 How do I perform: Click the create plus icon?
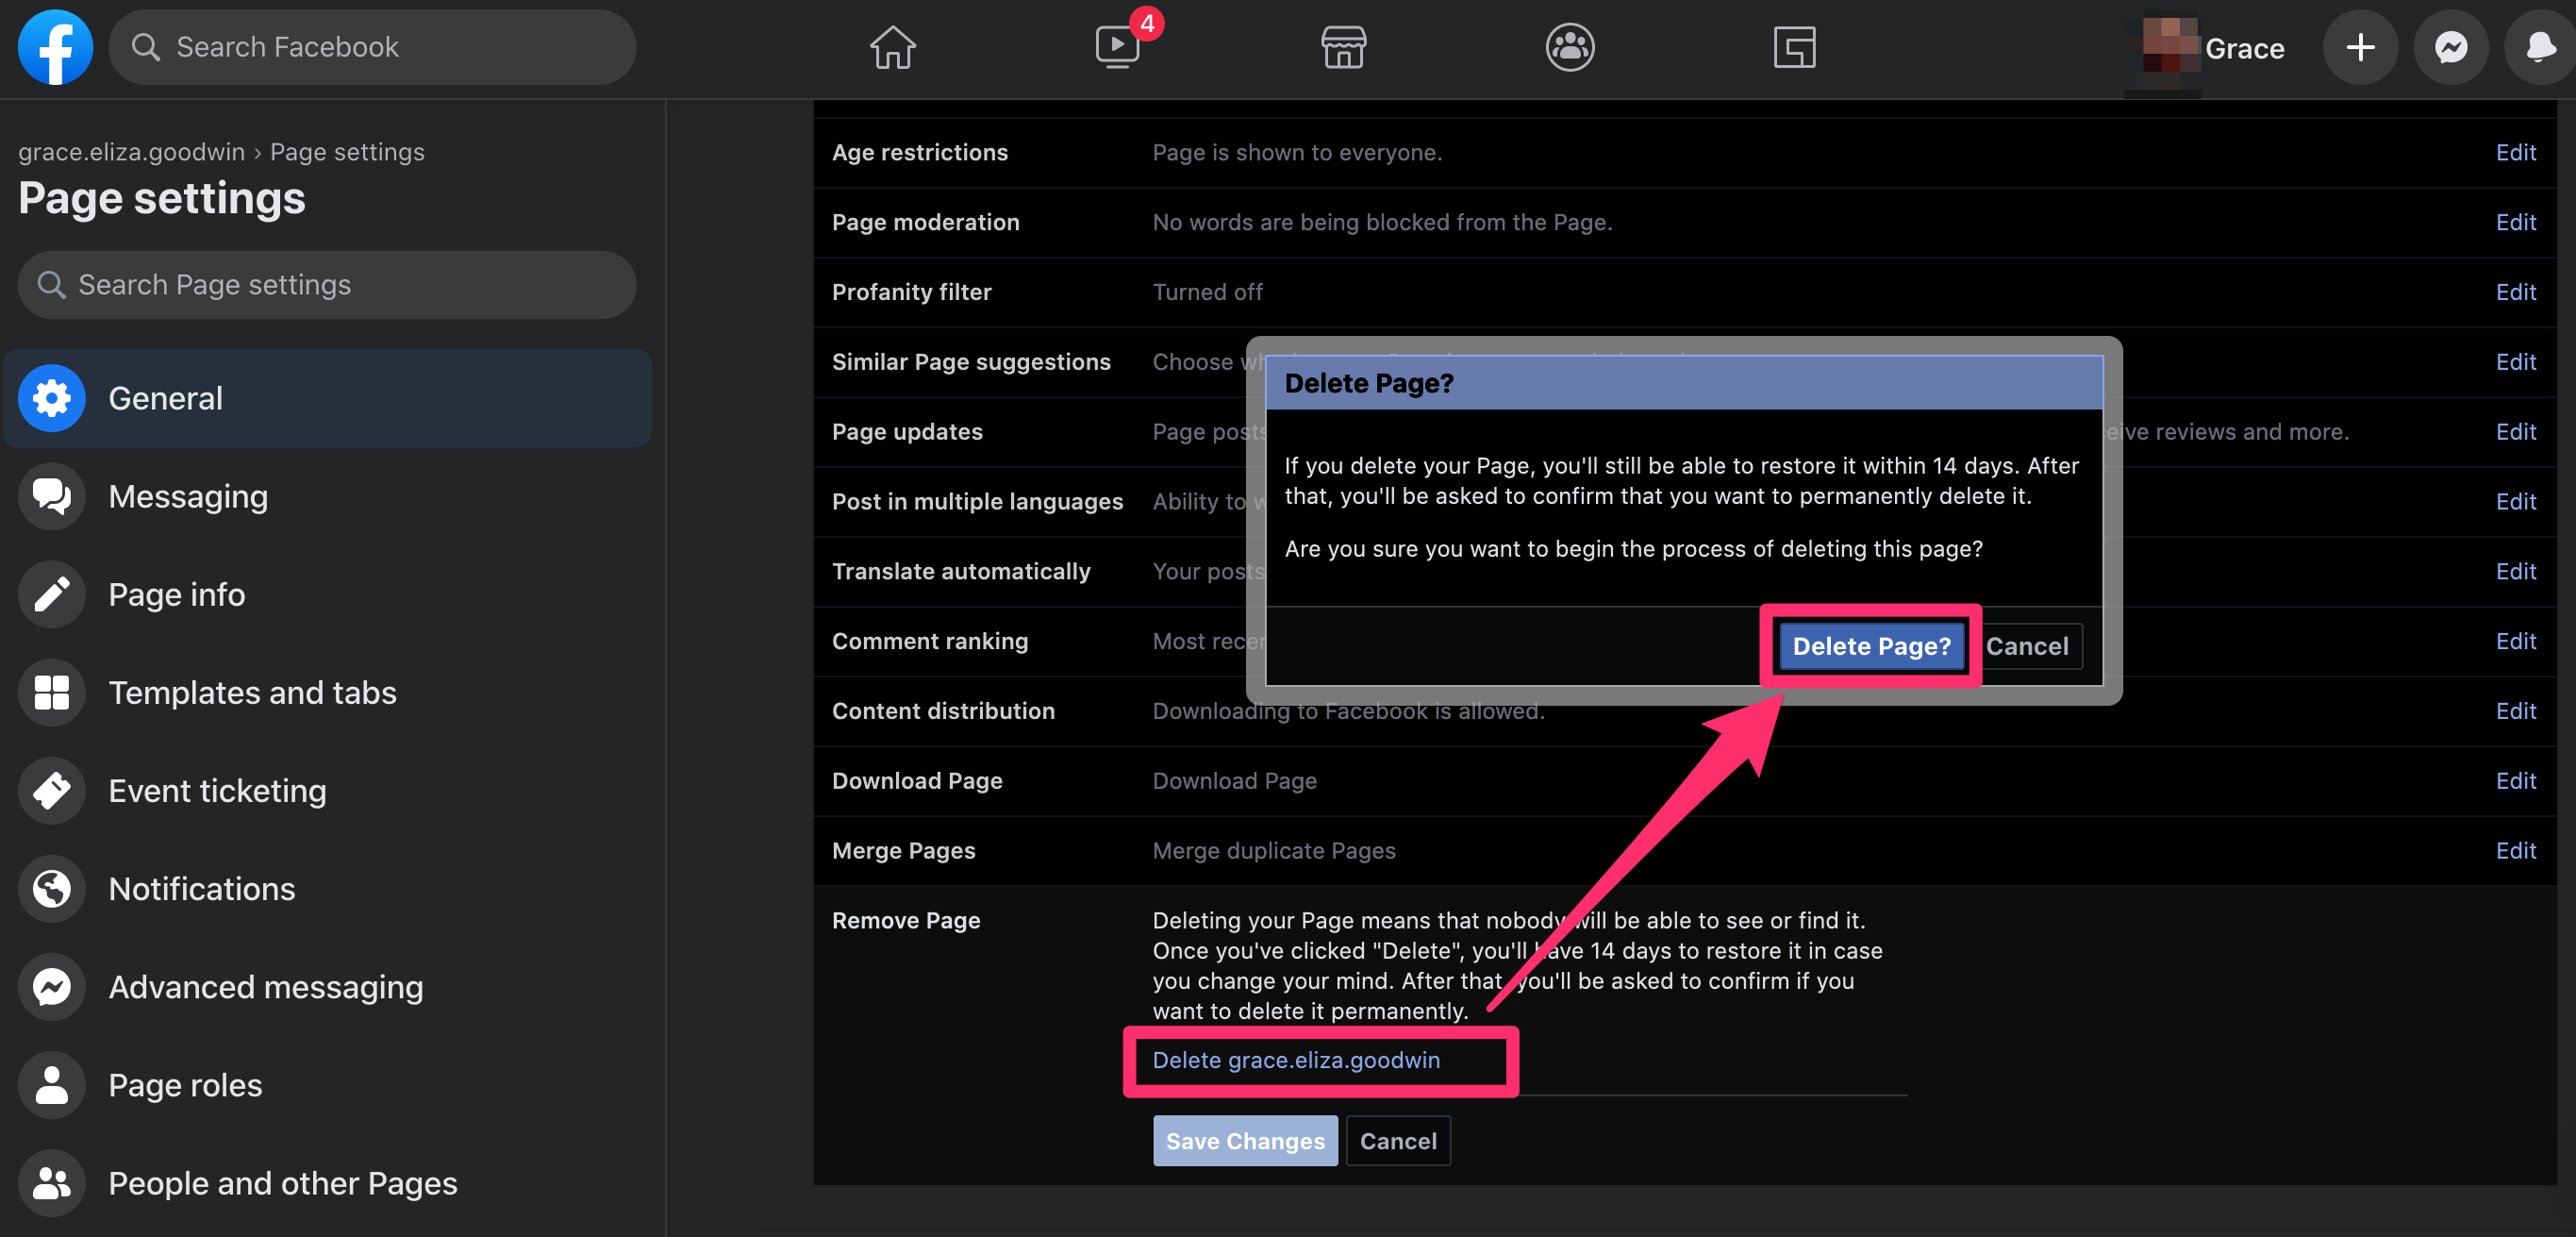click(x=2363, y=46)
